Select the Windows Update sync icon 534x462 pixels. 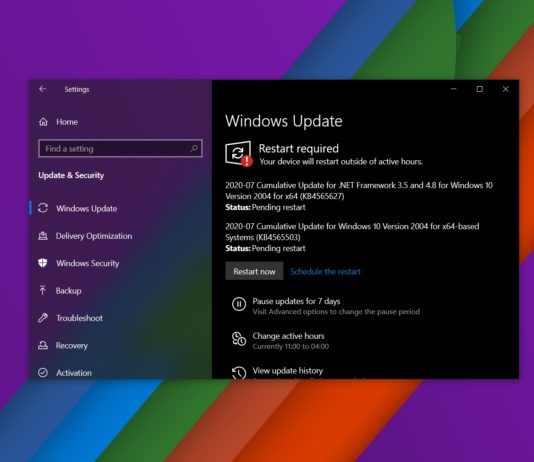tap(43, 208)
